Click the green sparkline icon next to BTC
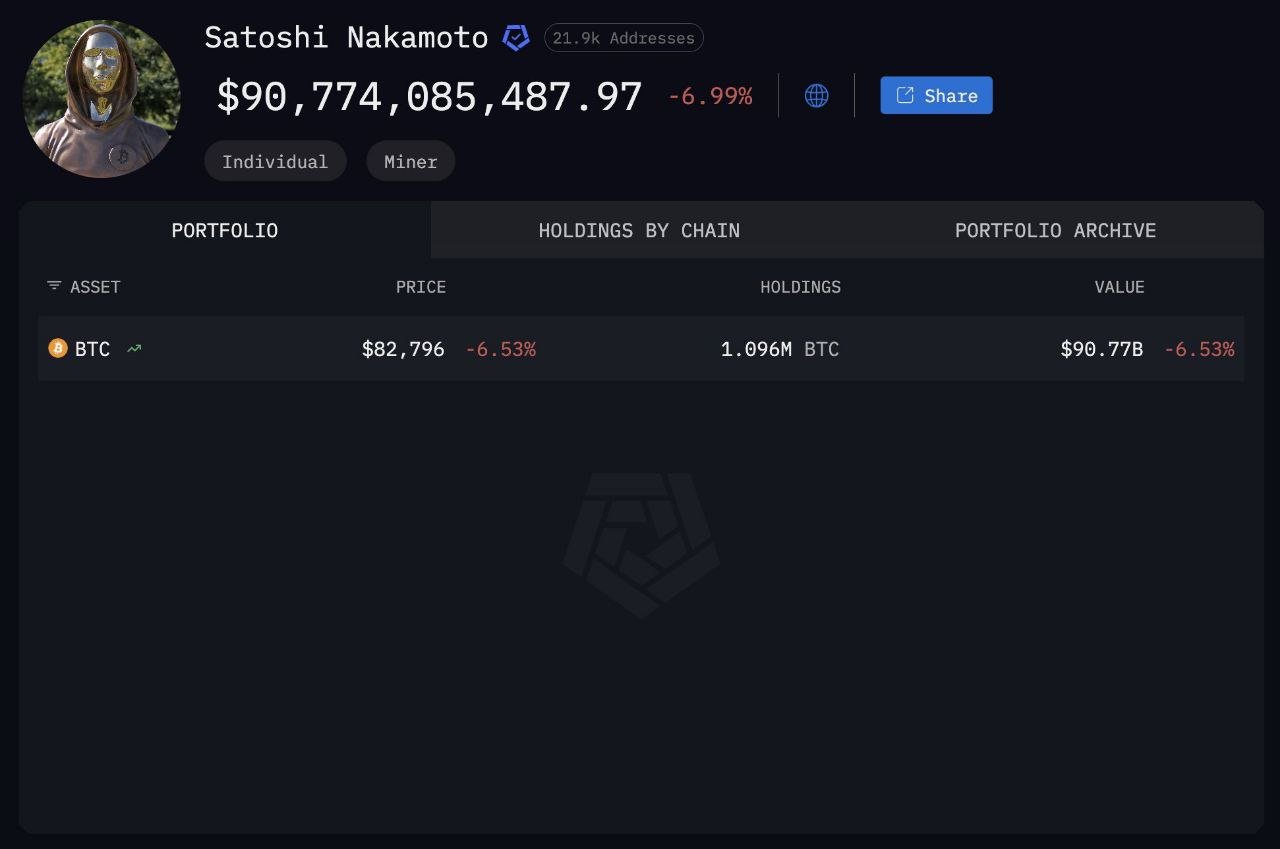1280x849 pixels. (x=134, y=348)
